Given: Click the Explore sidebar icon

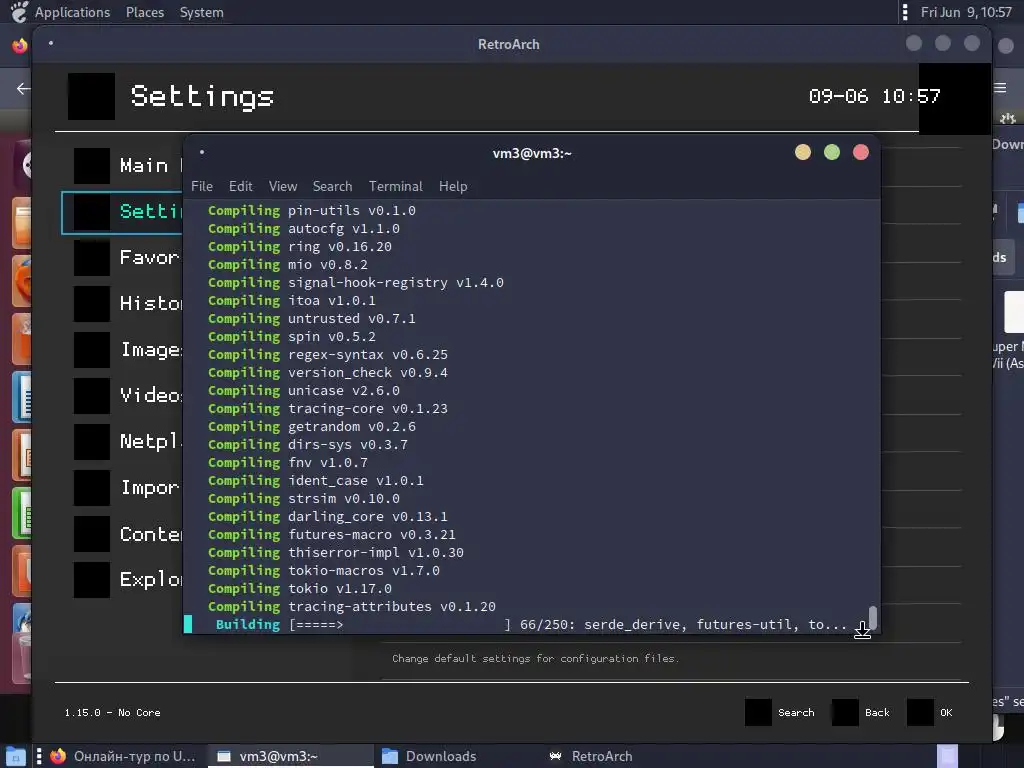Looking at the screenshot, I should pyautogui.click(x=91, y=580).
